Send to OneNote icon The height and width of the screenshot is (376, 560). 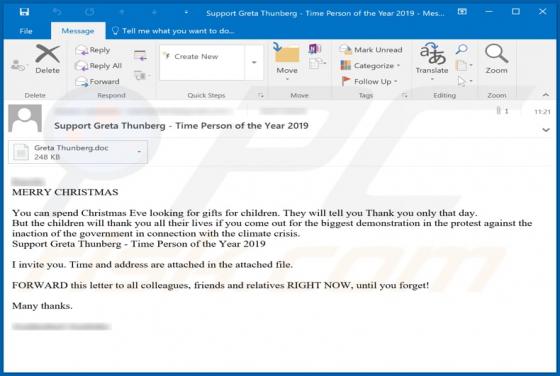(315, 49)
